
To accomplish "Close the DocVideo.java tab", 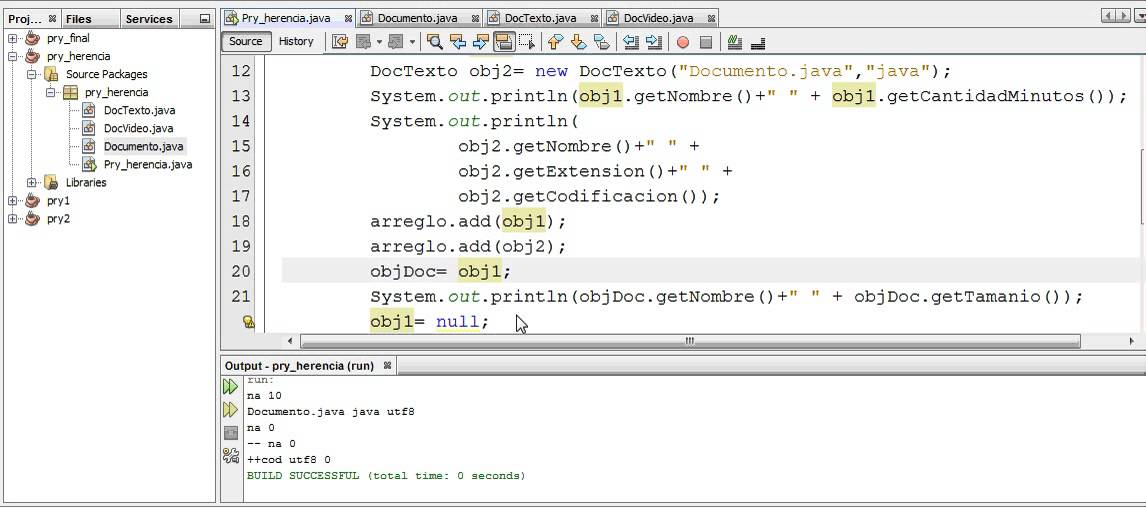I will (x=712, y=18).
